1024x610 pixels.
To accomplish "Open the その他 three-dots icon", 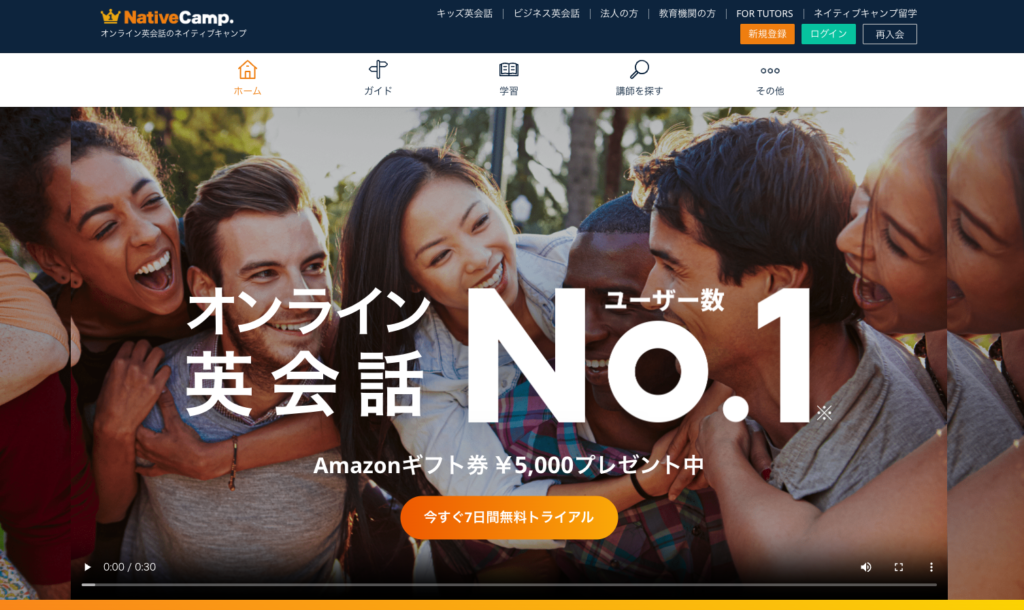I will [x=770, y=71].
